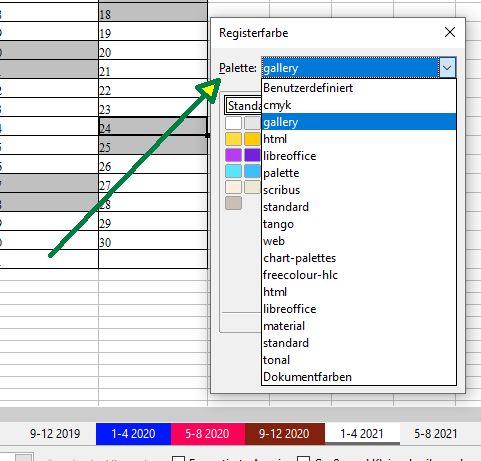Viewport: 481px width, 461px height.
Task: Select the highlighted gallery list entry
Action: (x=359, y=122)
